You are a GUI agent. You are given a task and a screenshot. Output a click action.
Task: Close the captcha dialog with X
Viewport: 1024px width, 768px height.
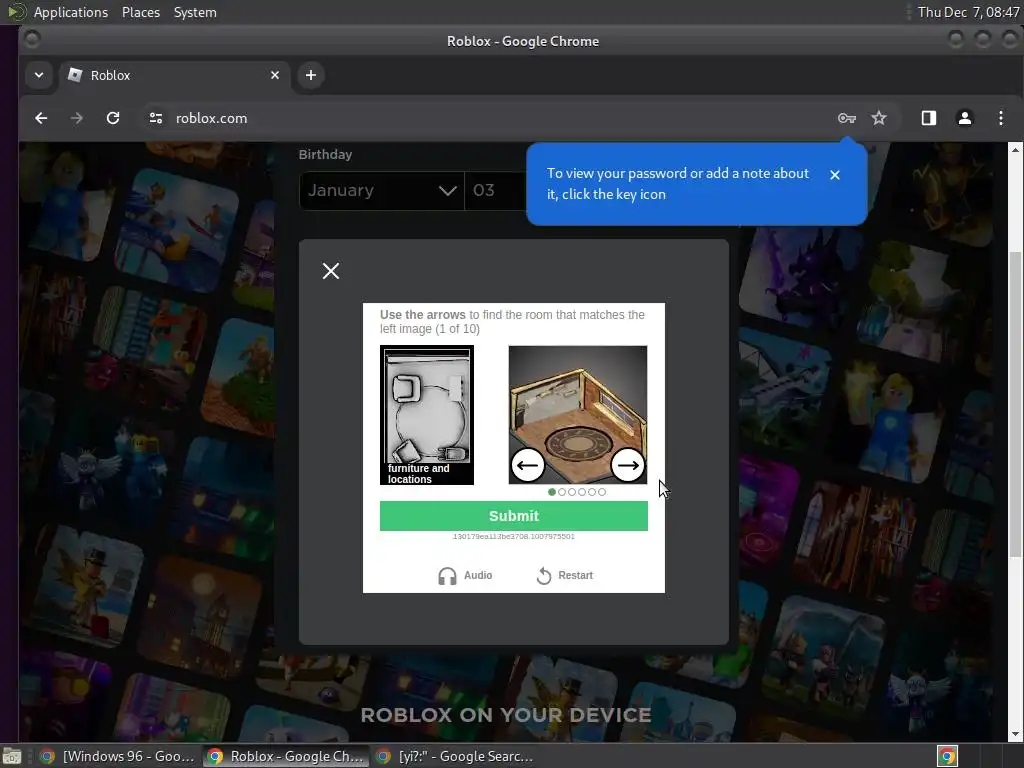tap(331, 271)
